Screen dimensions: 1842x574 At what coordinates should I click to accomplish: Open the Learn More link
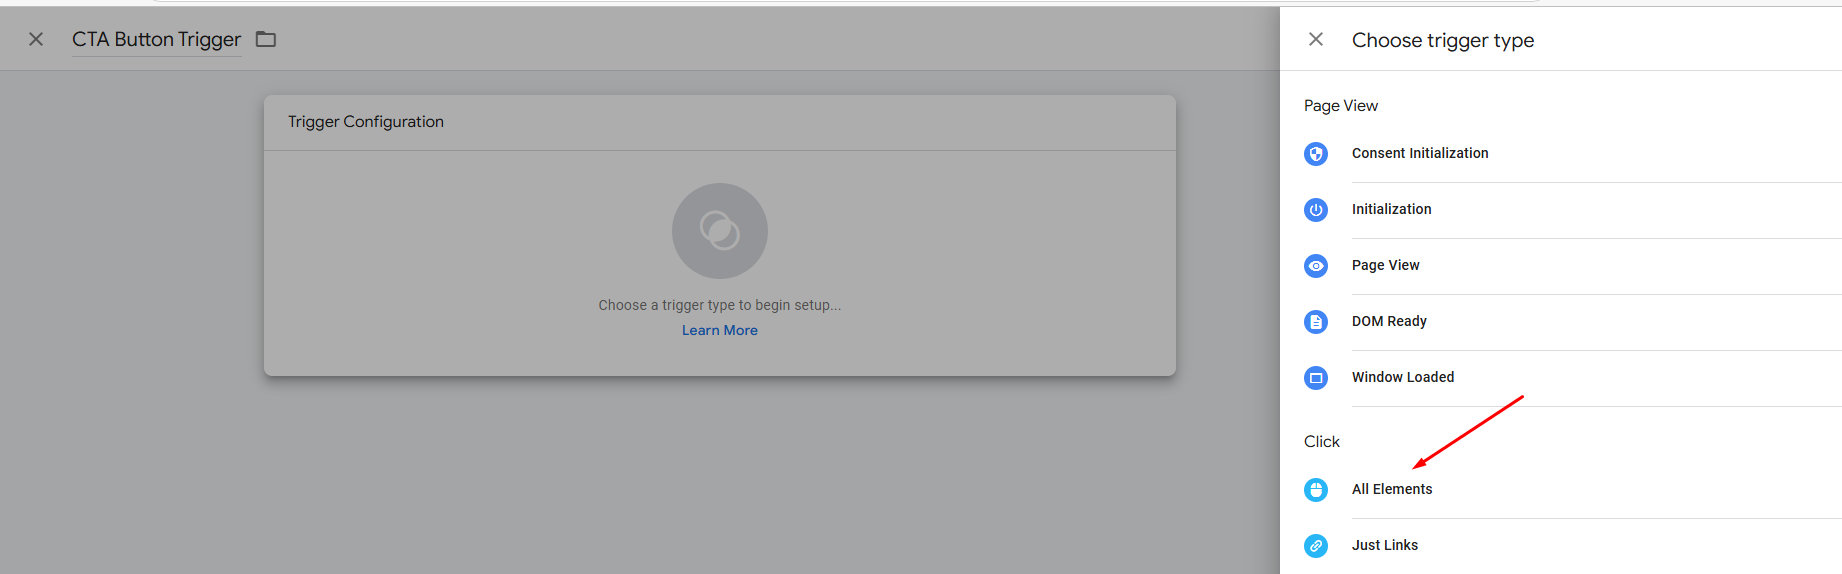click(x=720, y=330)
